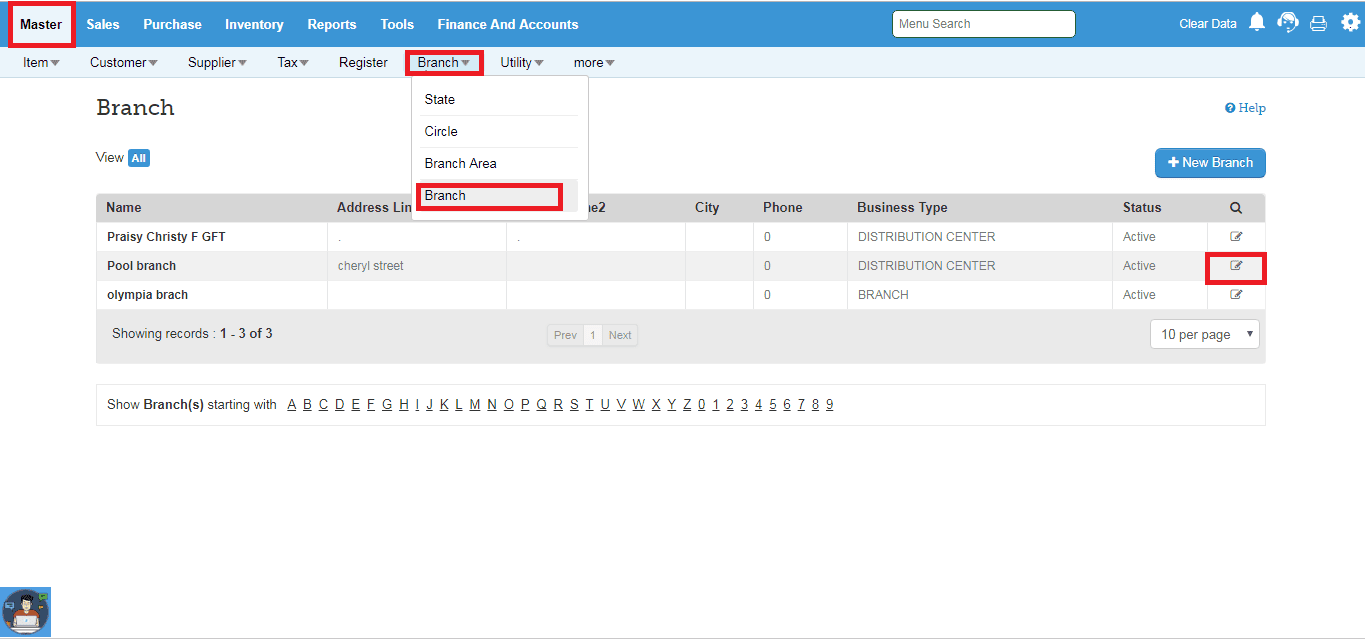
Task: Edit the Pool branch row
Action: click(1236, 266)
